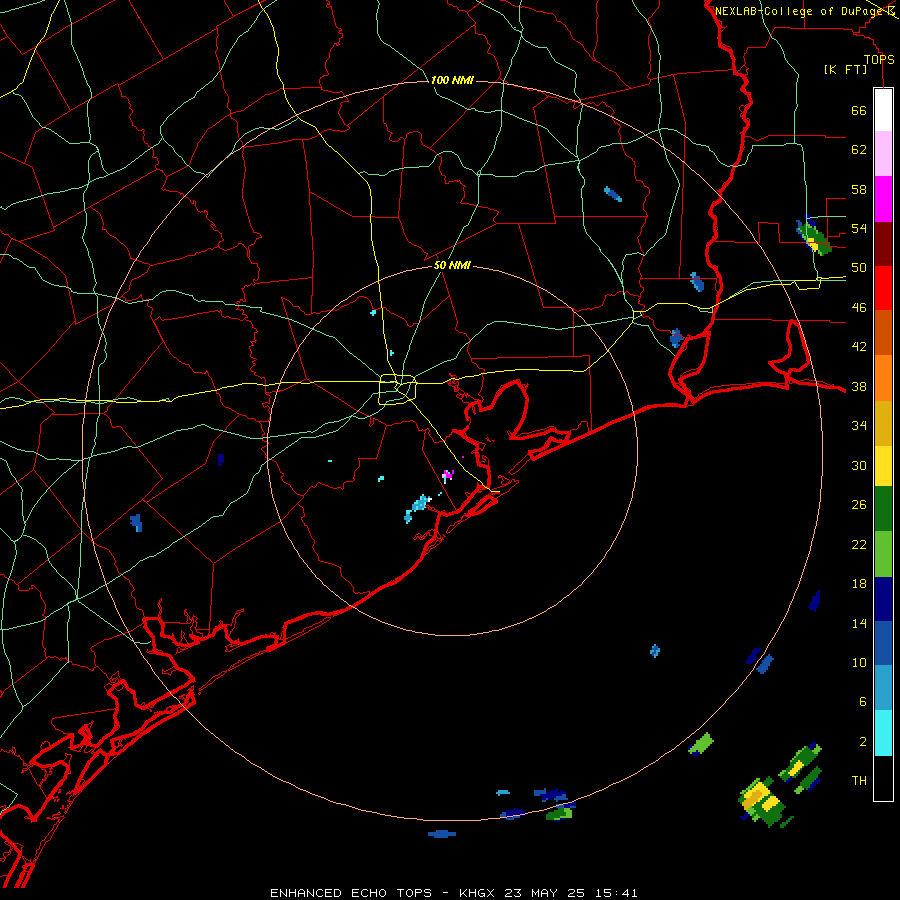Click the '54' legend value
Image resolution: width=900 pixels, height=900 pixels.
pyautogui.click(x=859, y=228)
